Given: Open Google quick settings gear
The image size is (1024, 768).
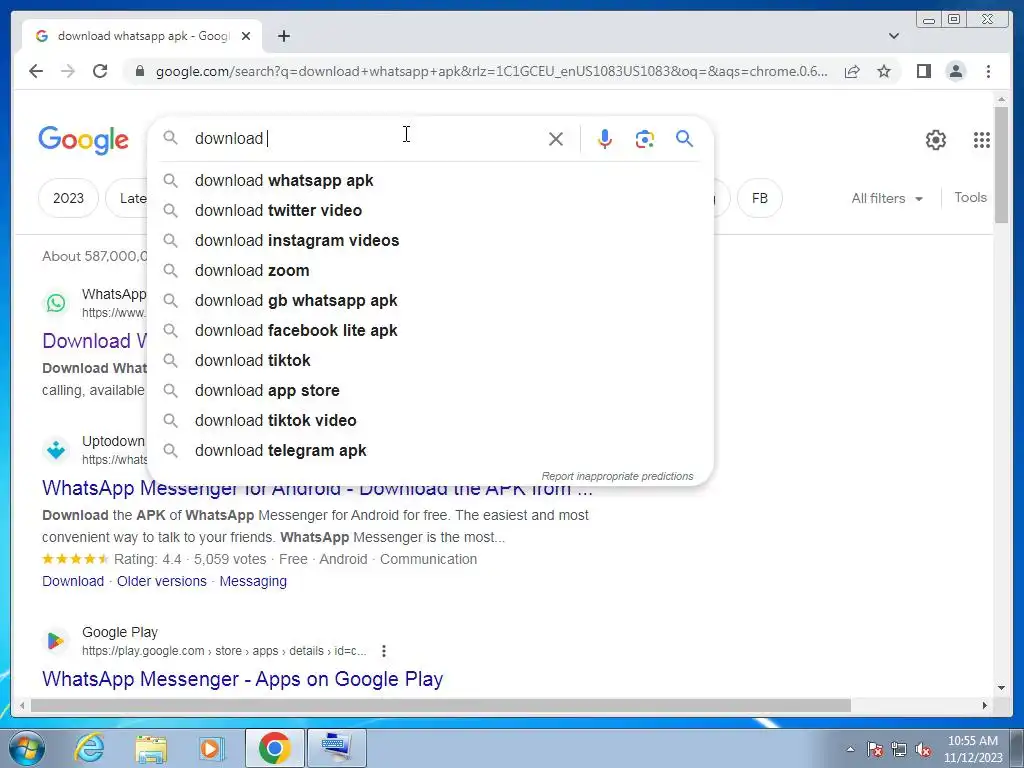Looking at the screenshot, I should (x=936, y=140).
